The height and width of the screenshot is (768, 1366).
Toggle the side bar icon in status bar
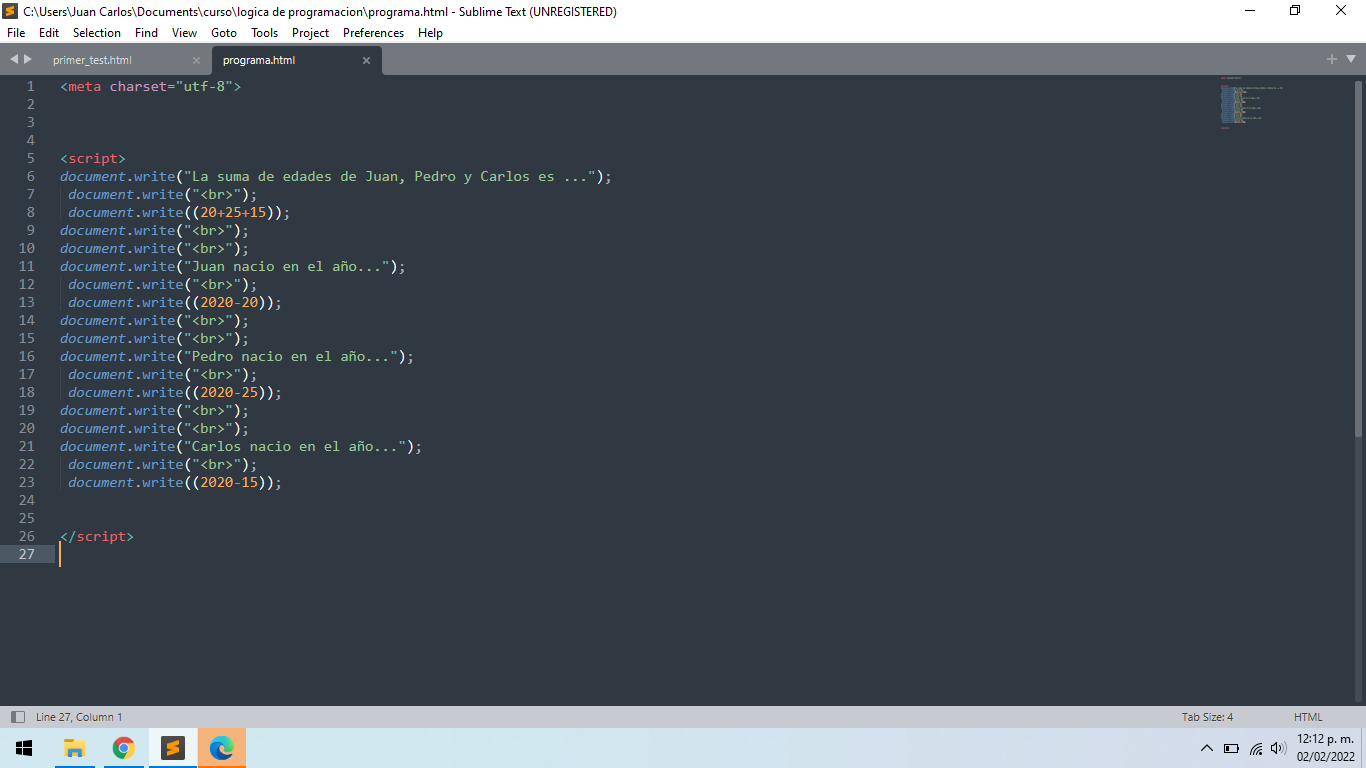tap(17, 717)
